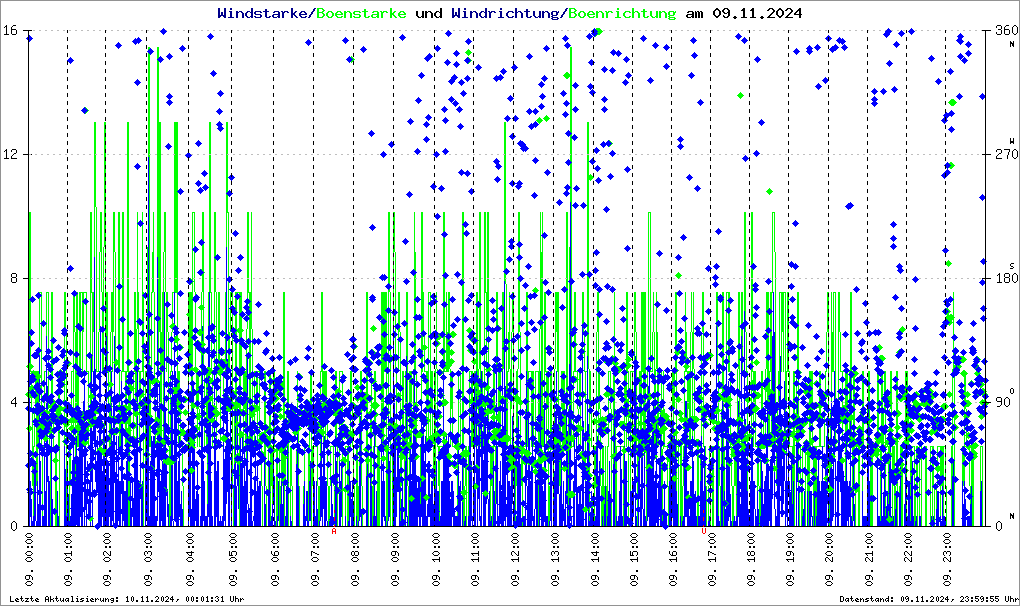The height and width of the screenshot is (606, 1020).
Task: Click the '8' wind speed axis label
Action: (13, 278)
